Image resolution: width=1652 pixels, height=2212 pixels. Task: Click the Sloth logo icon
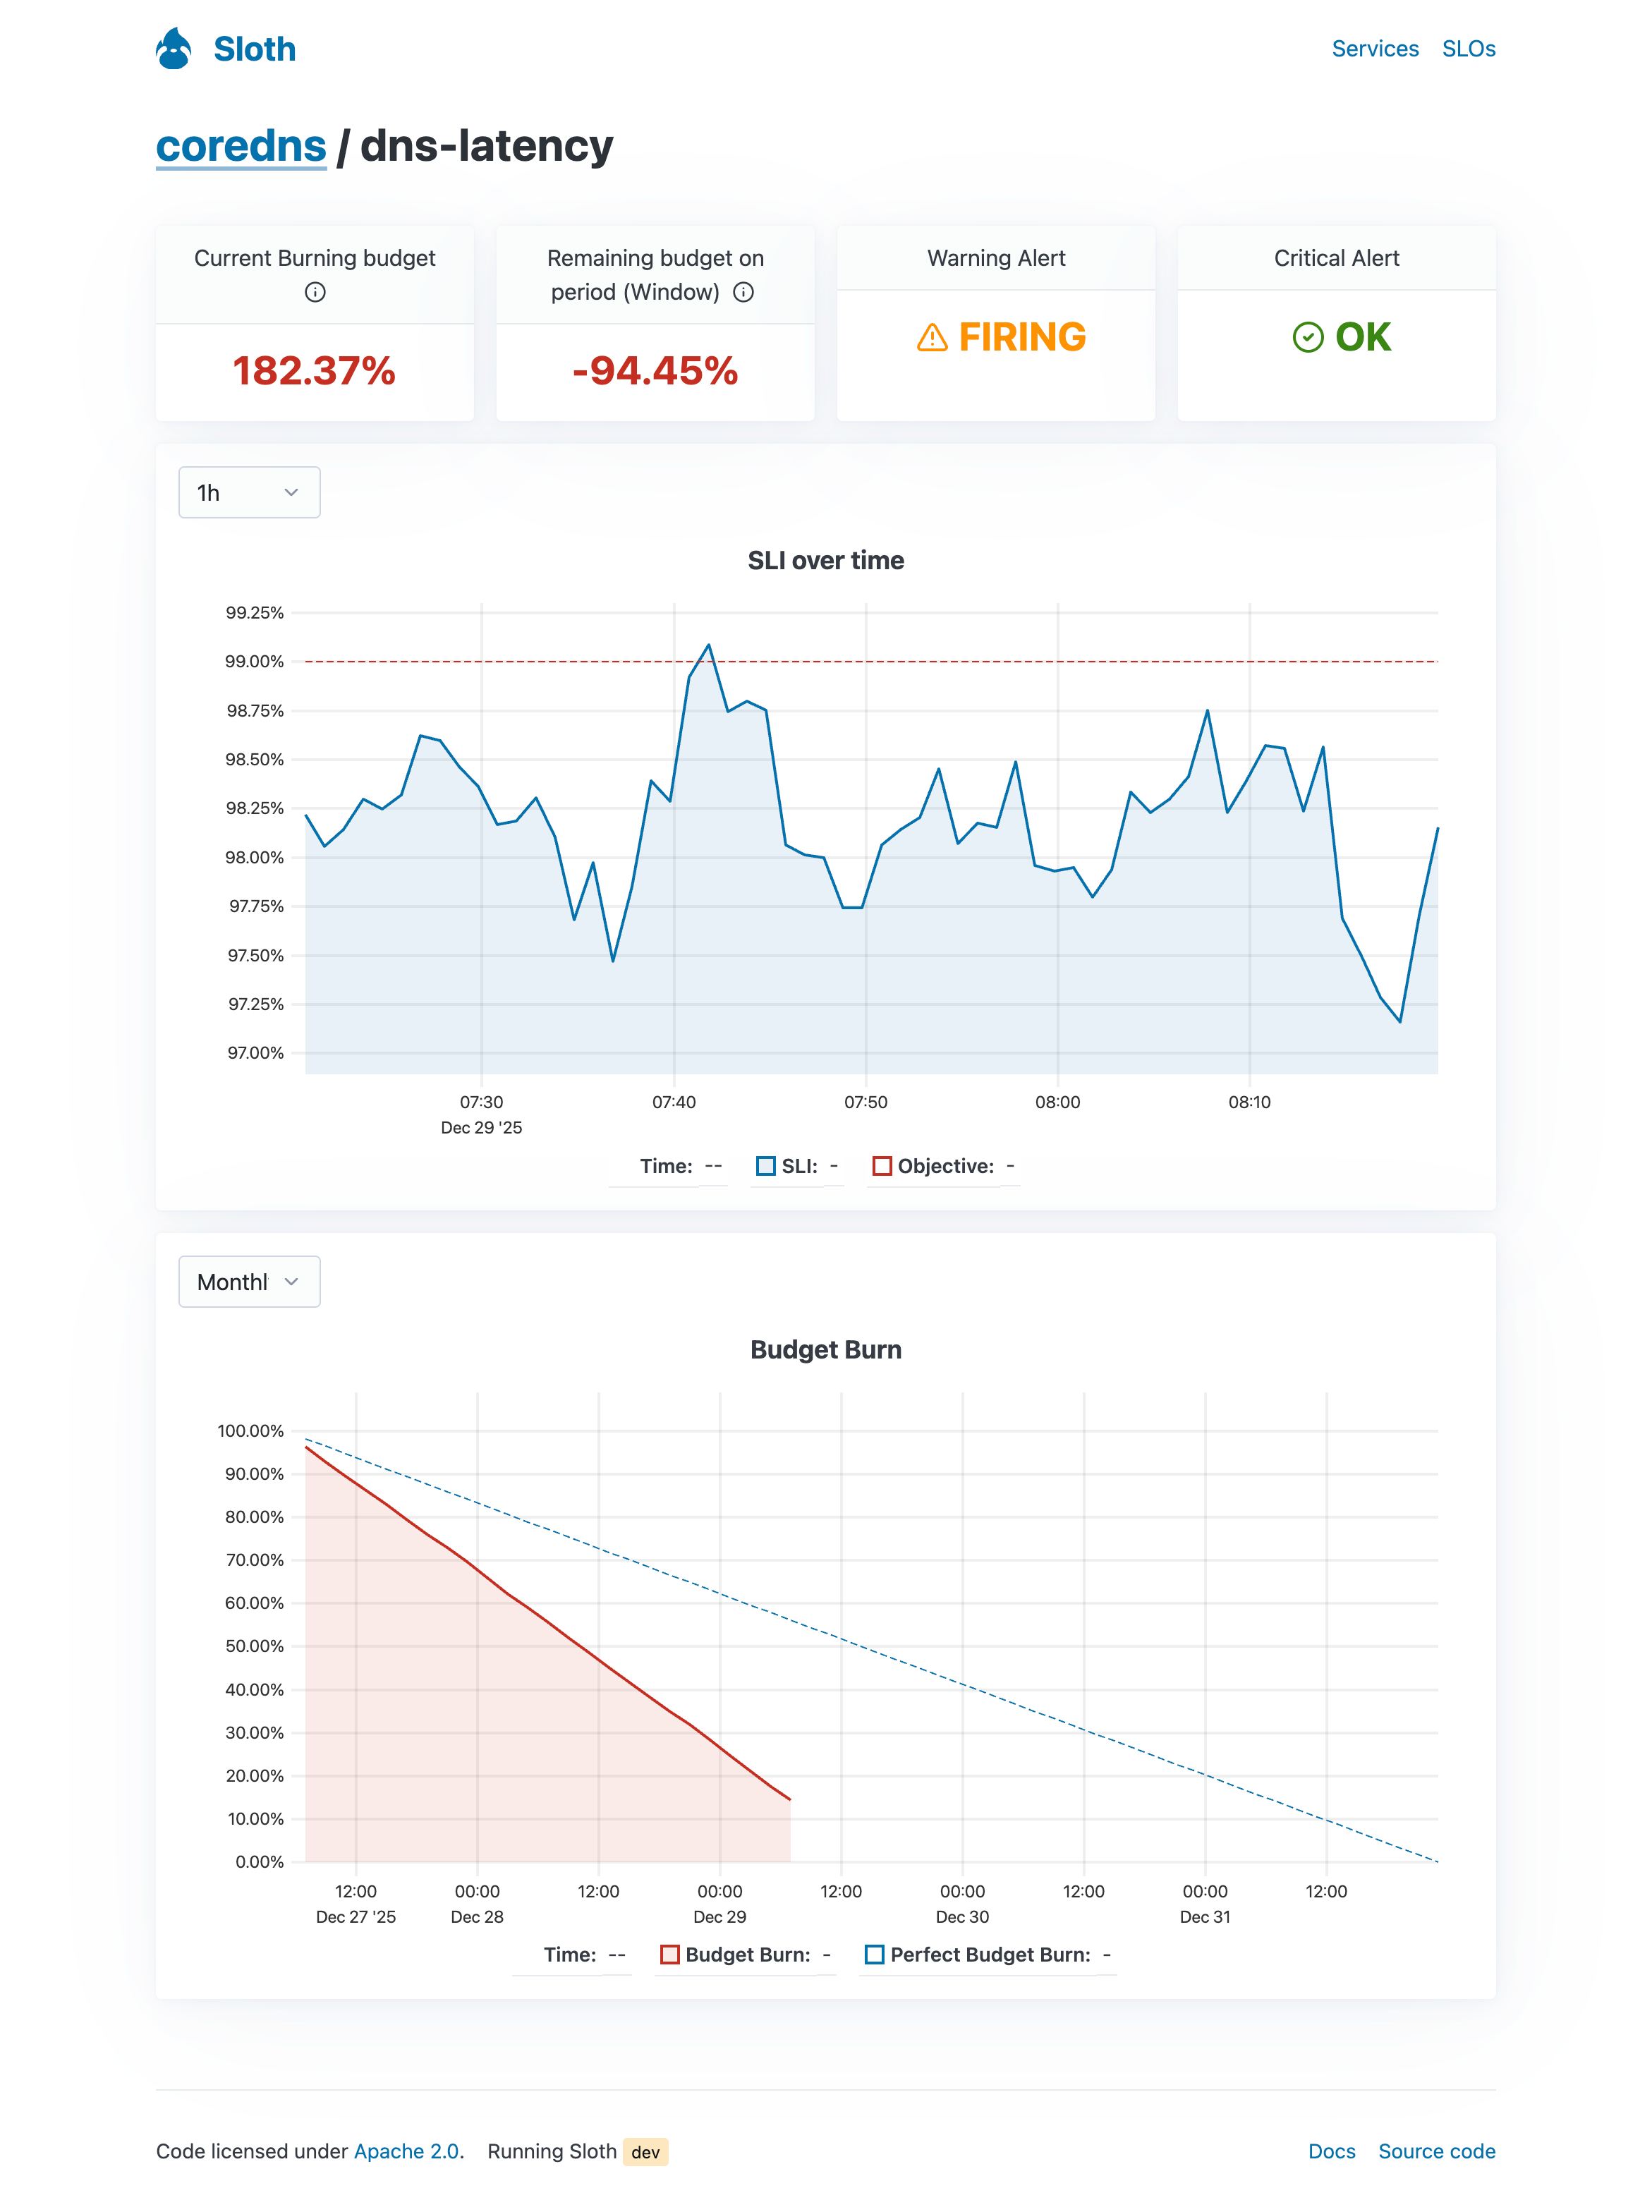(174, 48)
